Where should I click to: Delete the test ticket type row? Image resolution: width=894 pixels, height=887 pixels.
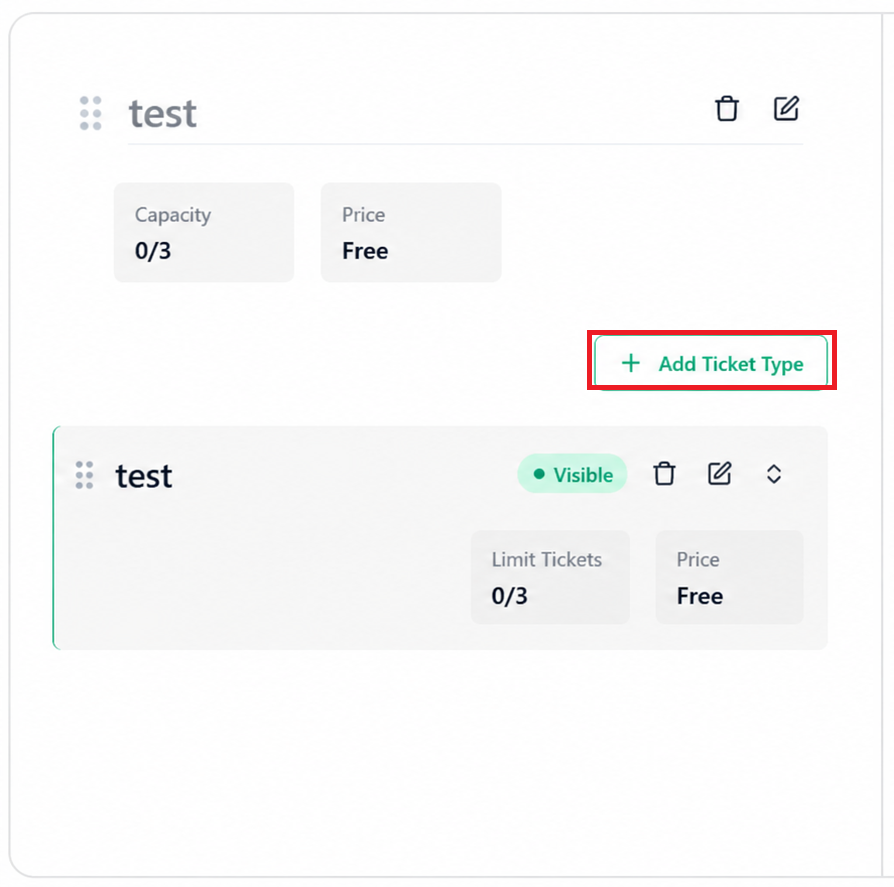[664, 474]
